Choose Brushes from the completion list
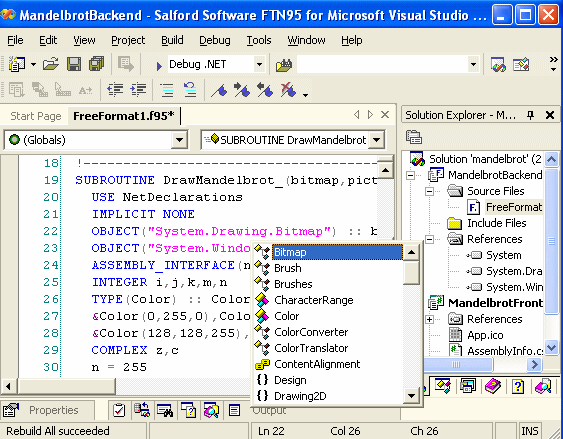Screen dimensions: 563x439 coord(293,284)
